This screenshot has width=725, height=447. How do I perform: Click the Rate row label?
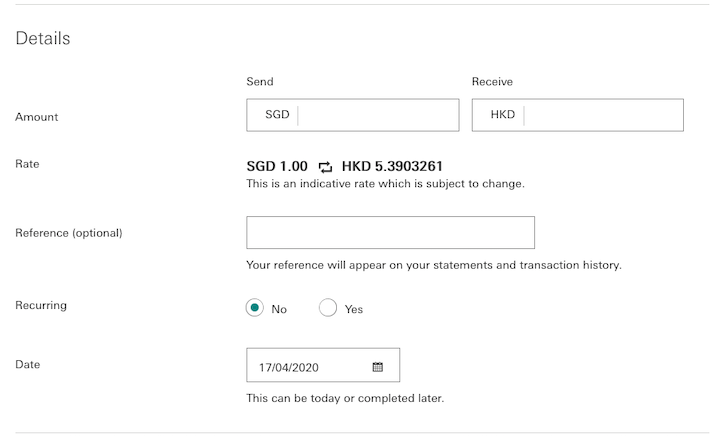[x=27, y=164]
